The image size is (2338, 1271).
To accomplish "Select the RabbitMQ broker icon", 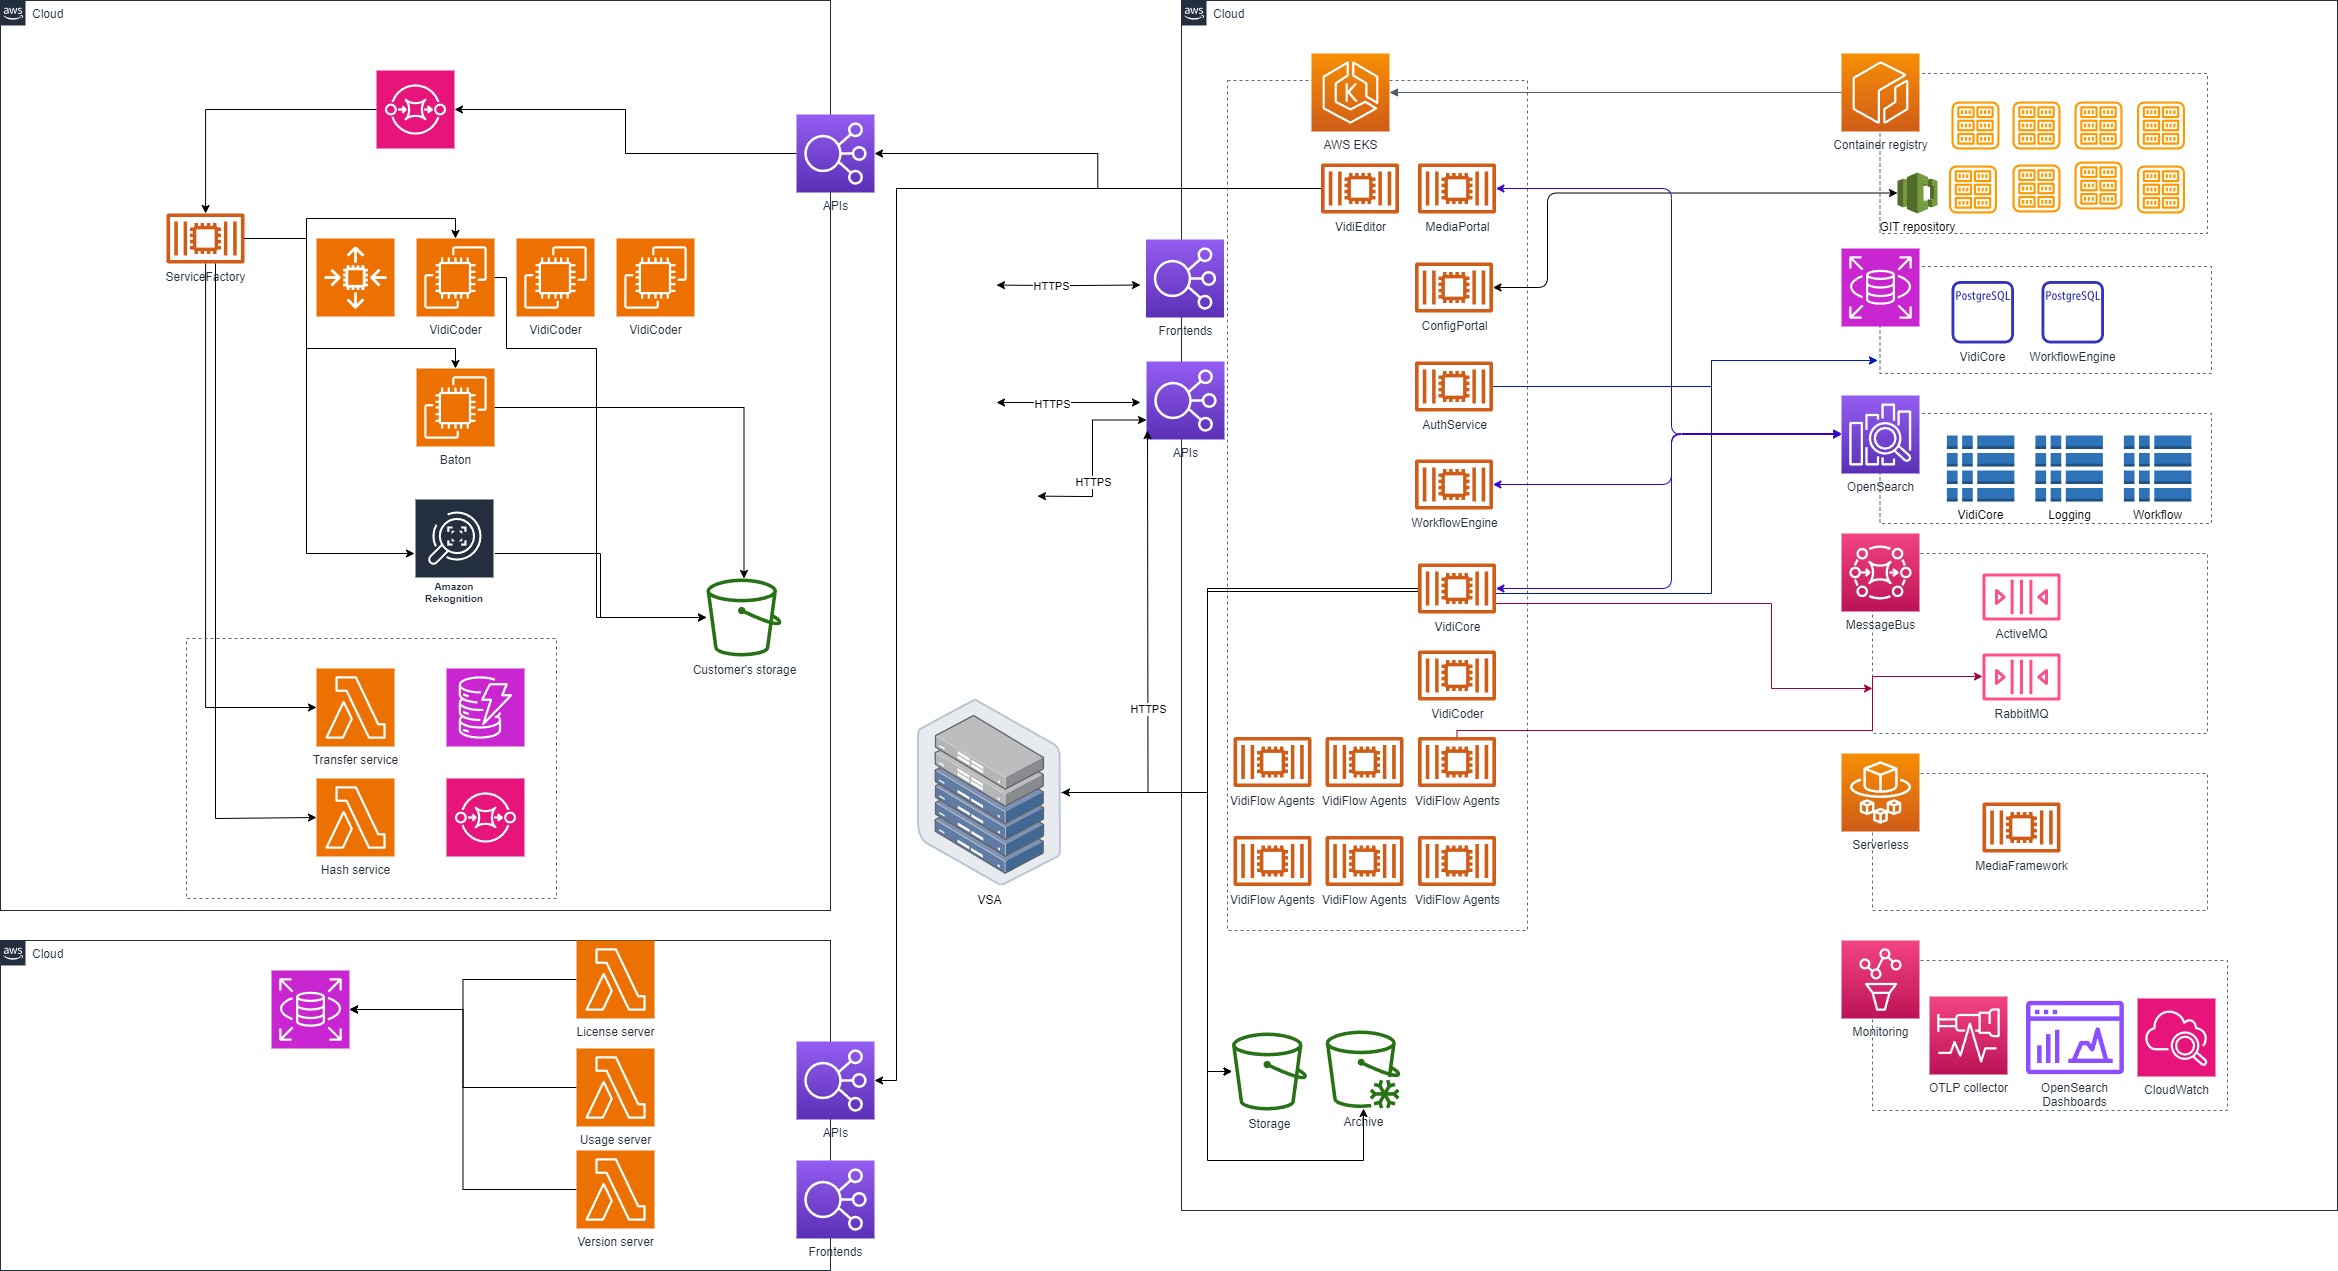I will (2021, 677).
